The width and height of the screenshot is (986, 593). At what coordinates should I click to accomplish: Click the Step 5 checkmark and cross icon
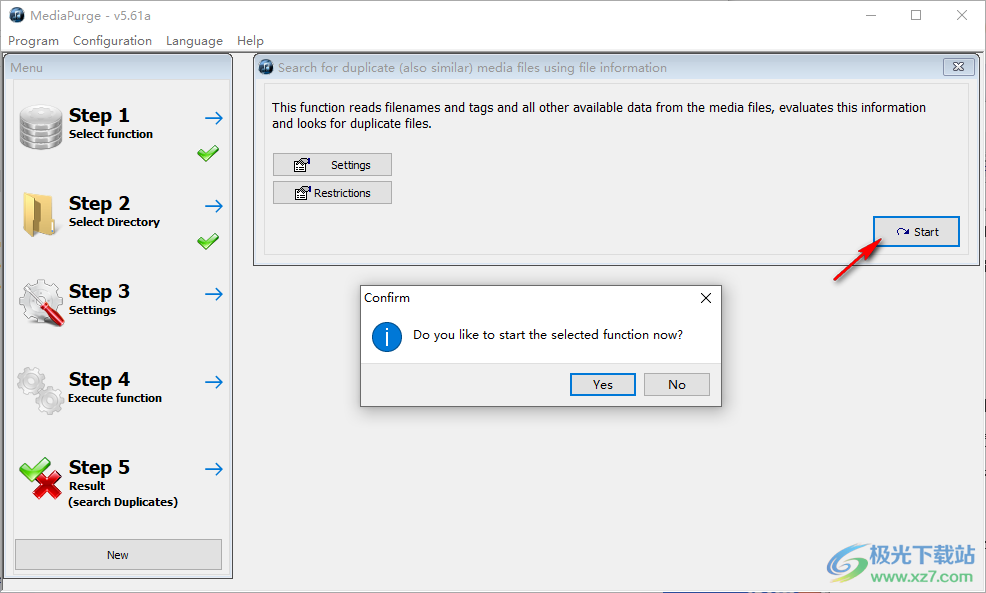point(40,478)
